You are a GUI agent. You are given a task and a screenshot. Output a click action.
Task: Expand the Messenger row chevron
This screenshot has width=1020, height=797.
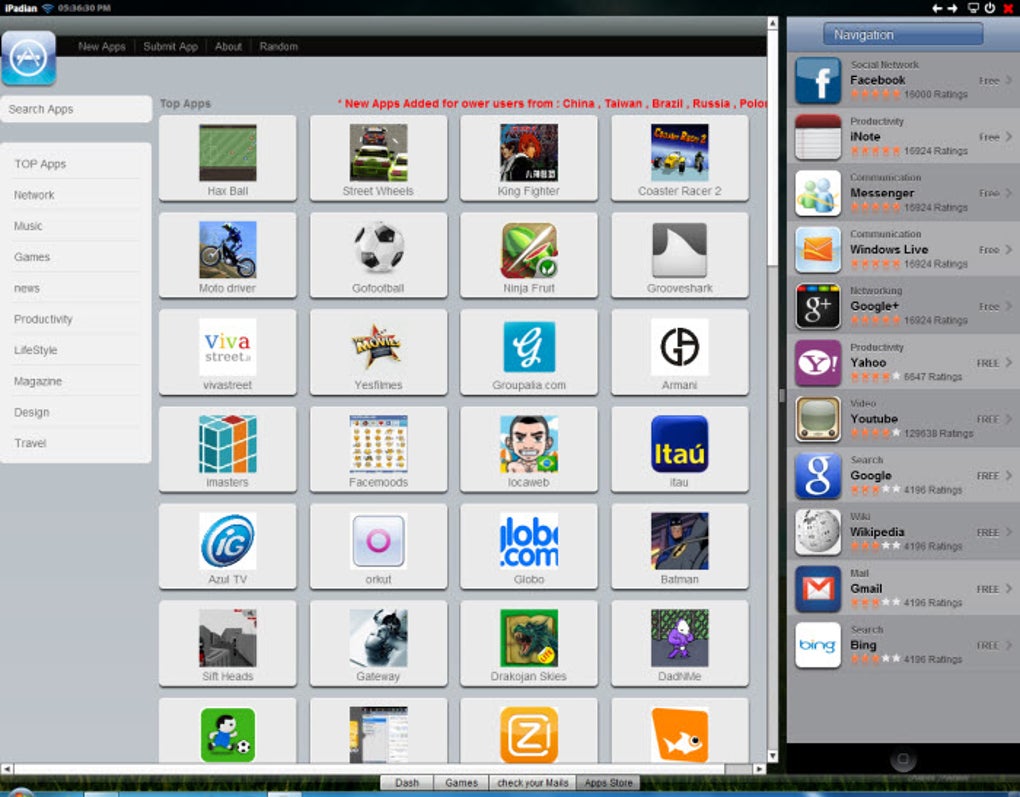coord(1009,193)
